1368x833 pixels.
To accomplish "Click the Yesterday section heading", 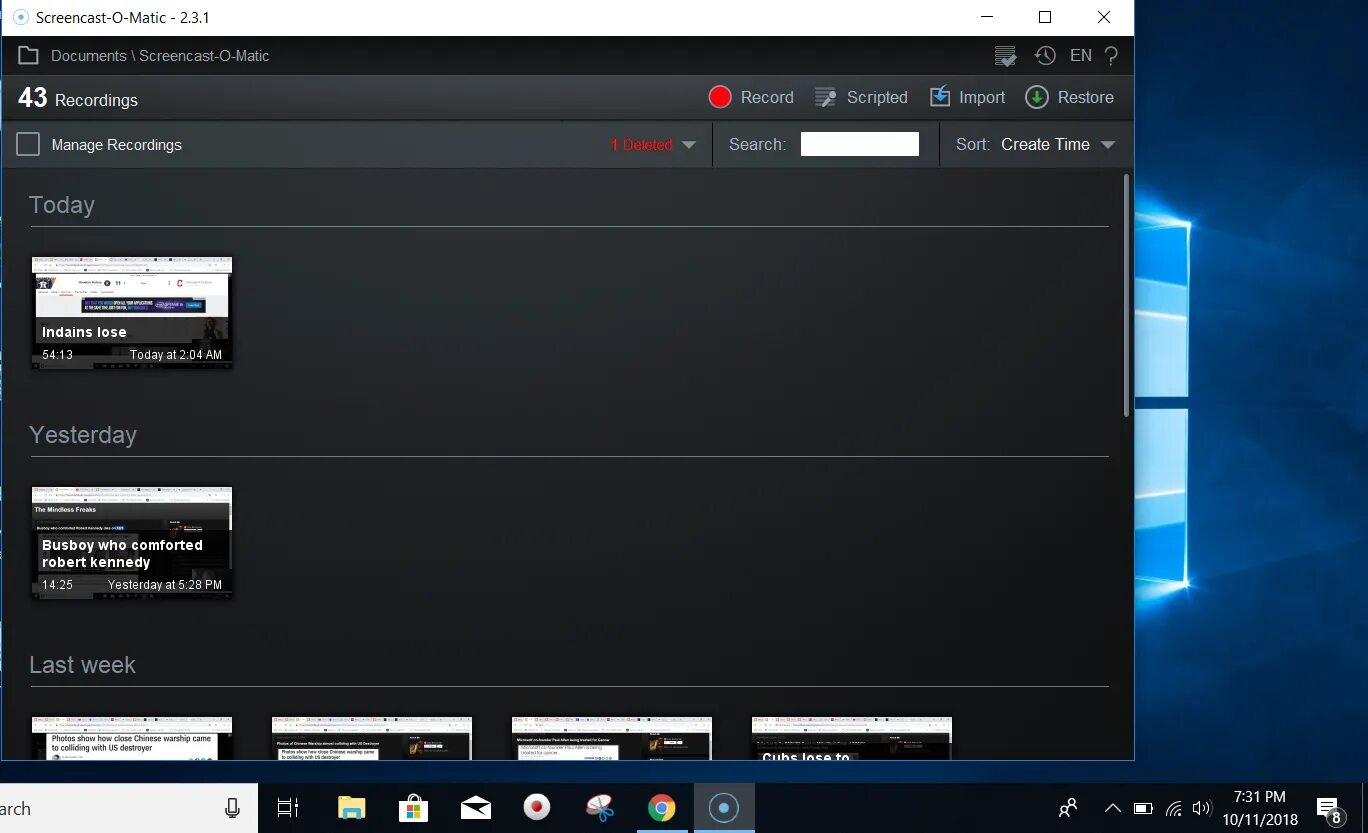I will coord(83,435).
